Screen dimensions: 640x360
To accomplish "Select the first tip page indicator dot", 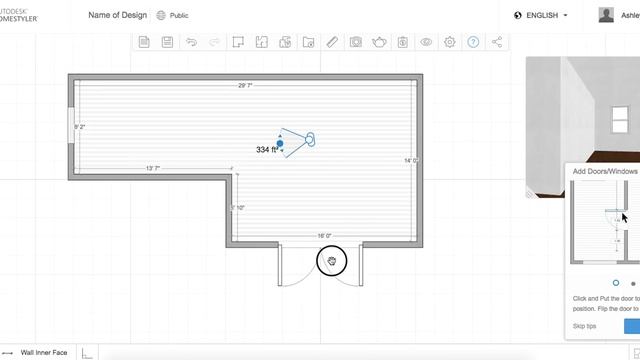I will pyautogui.click(x=616, y=283).
